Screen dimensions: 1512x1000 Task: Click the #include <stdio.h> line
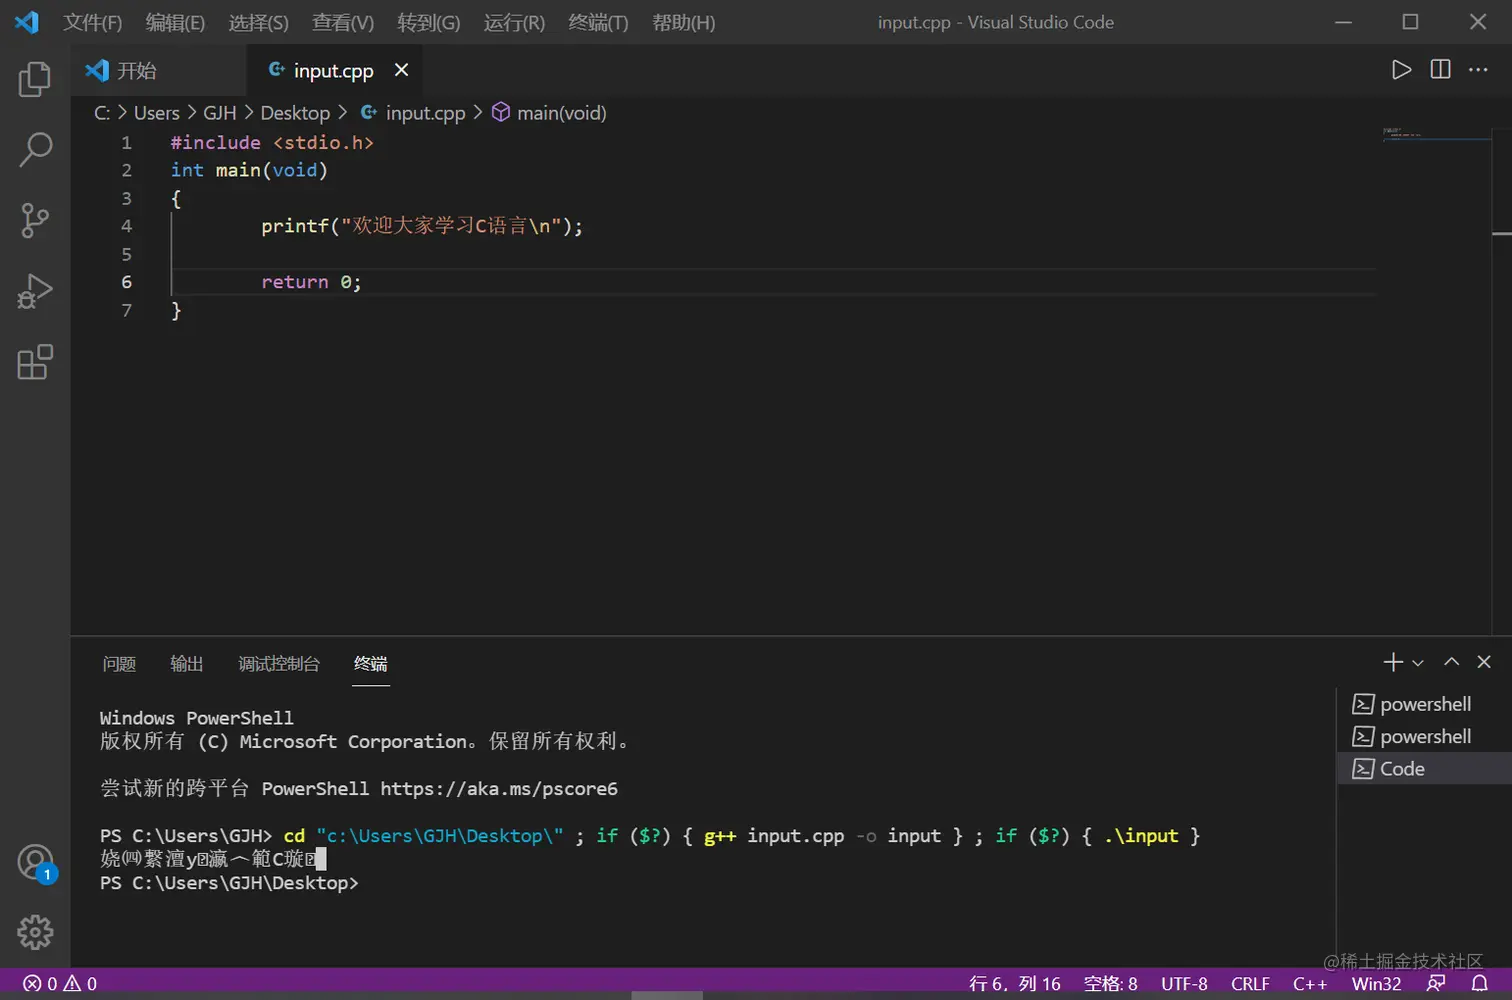click(x=272, y=142)
